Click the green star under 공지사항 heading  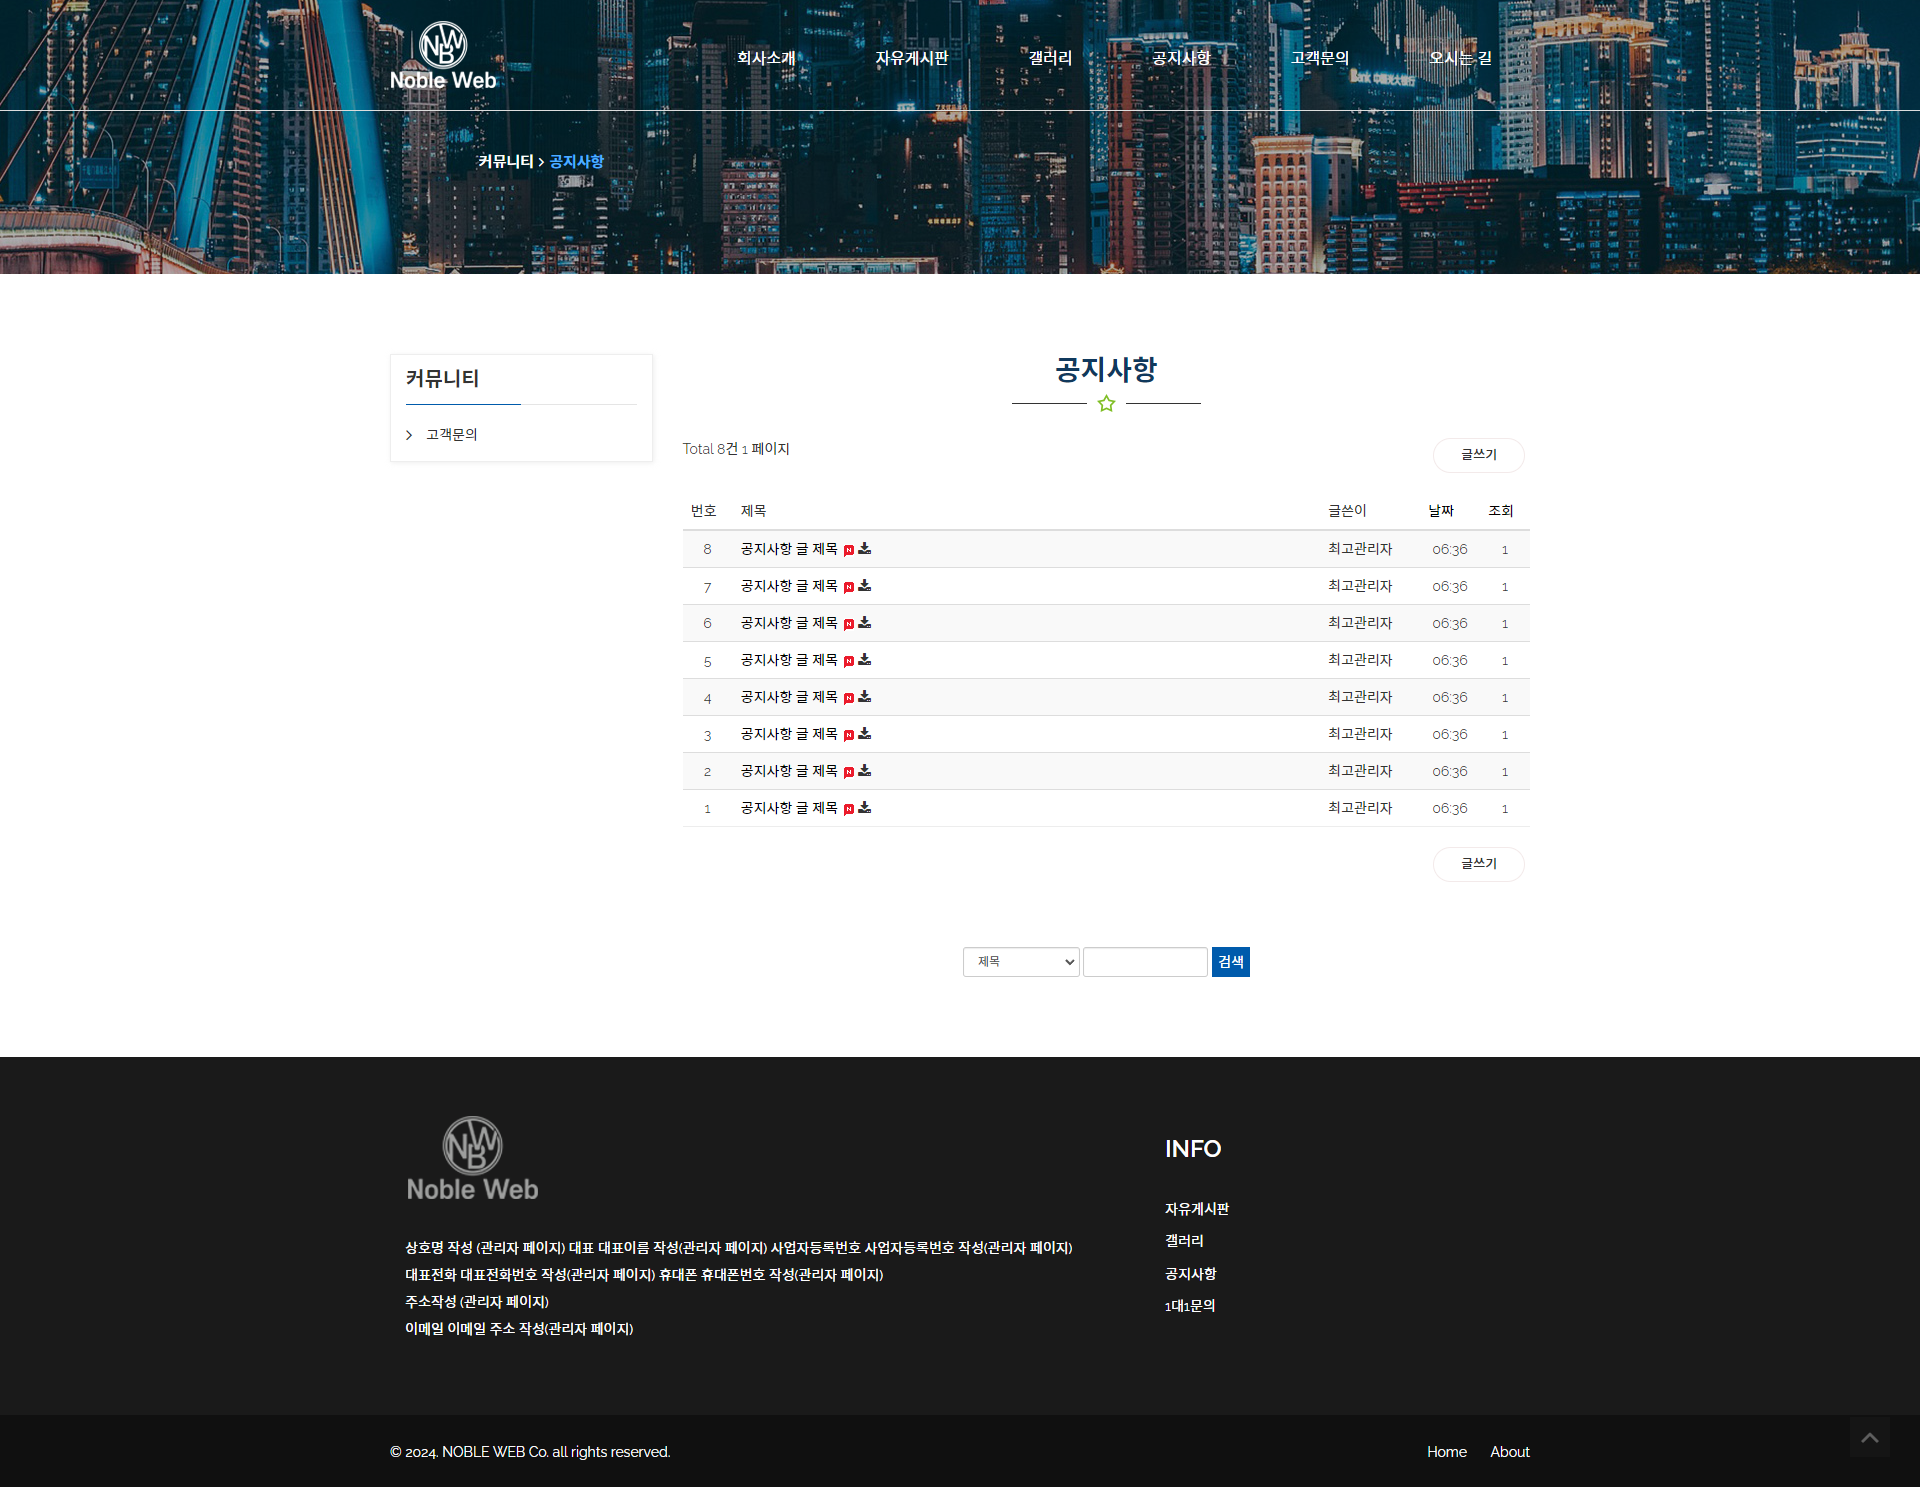(1106, 404)
